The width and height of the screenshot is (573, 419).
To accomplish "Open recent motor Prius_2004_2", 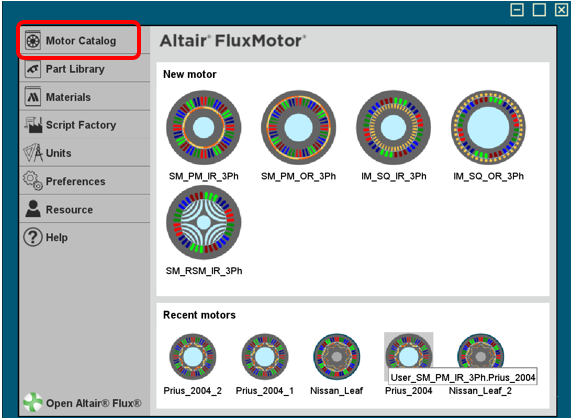I will pos(193,357).
